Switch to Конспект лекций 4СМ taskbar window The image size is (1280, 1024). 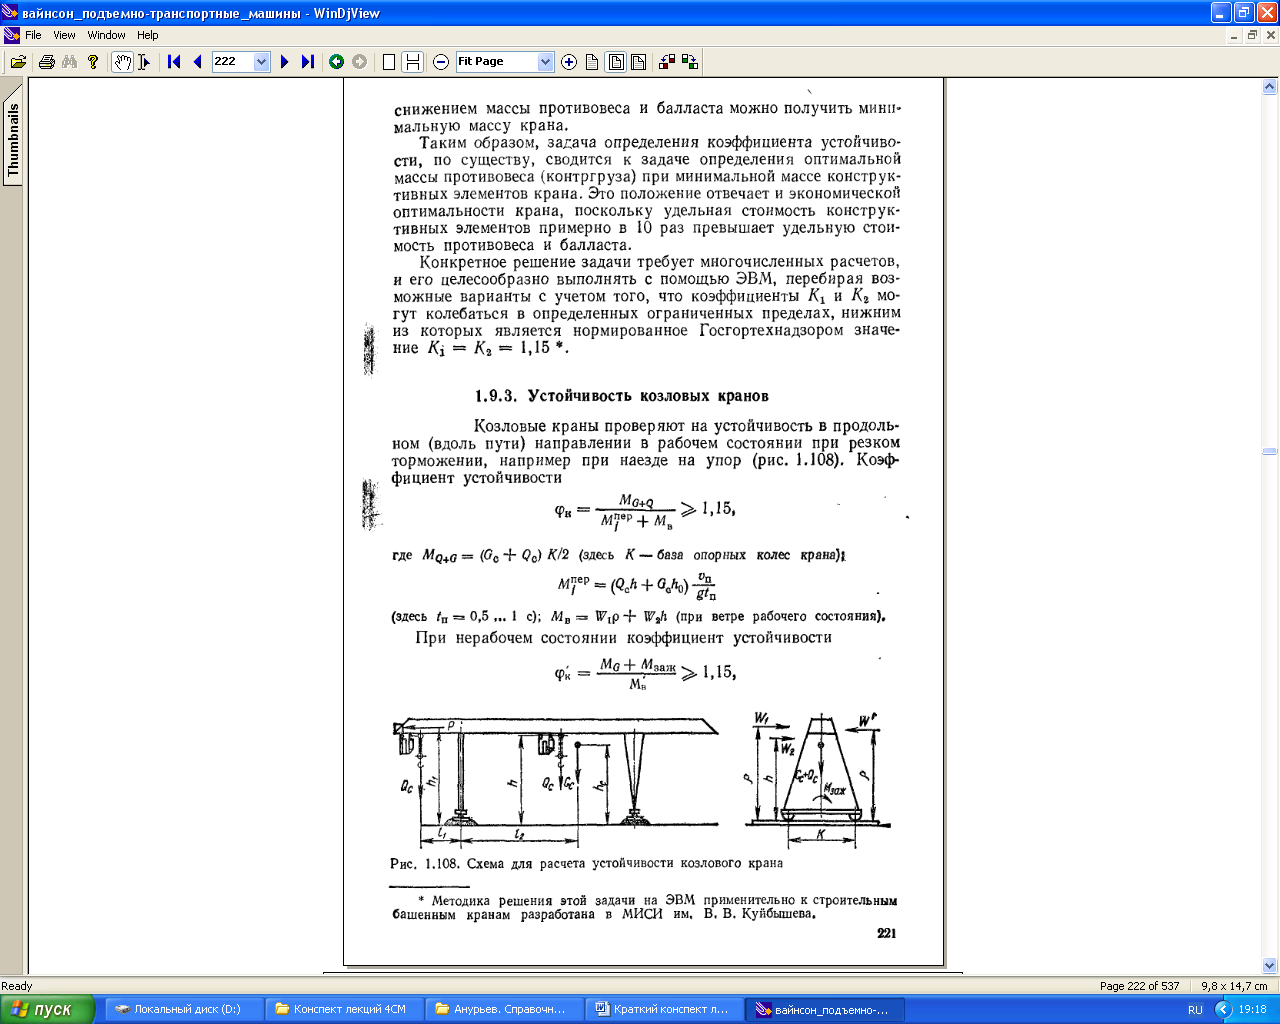pyautogui.click(x=344, y=1010)
